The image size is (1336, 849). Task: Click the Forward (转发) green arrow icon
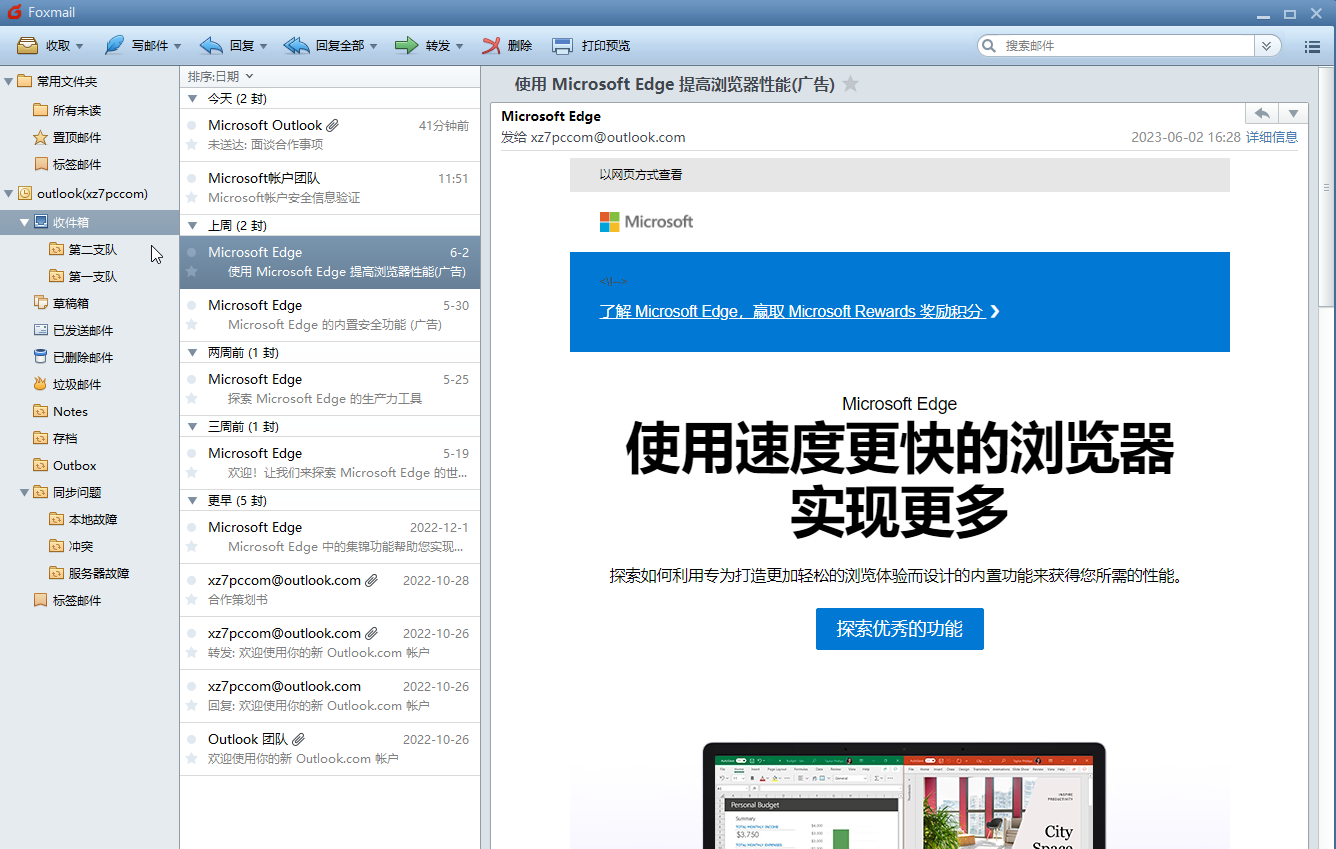(406, 45)
